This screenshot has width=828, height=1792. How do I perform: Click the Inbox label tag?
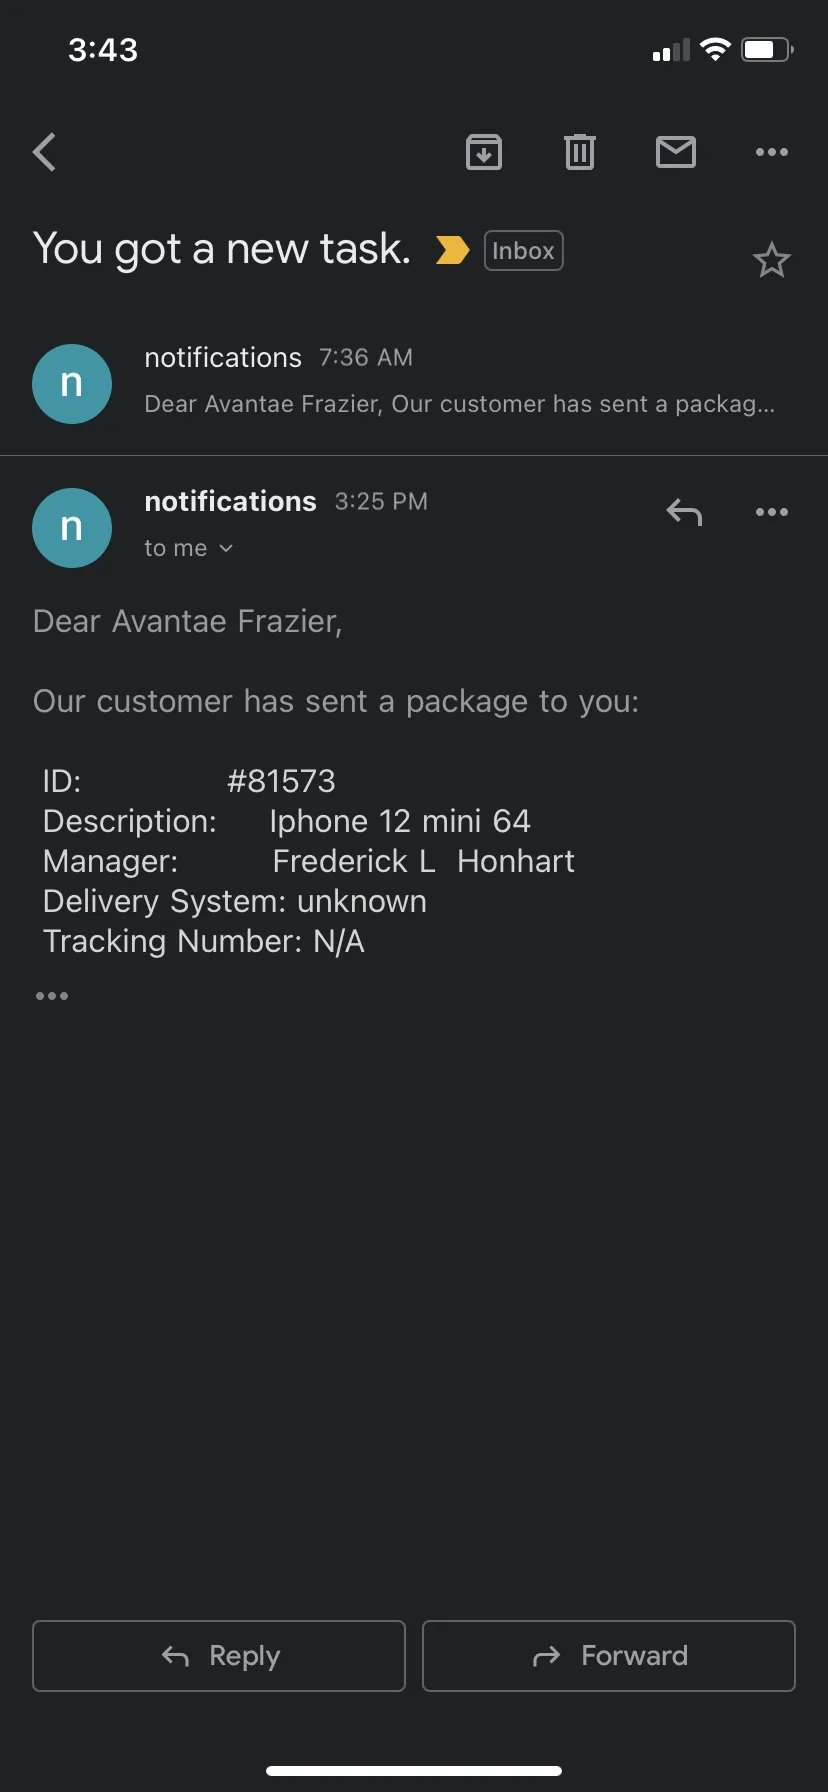(x=524, y=250)
